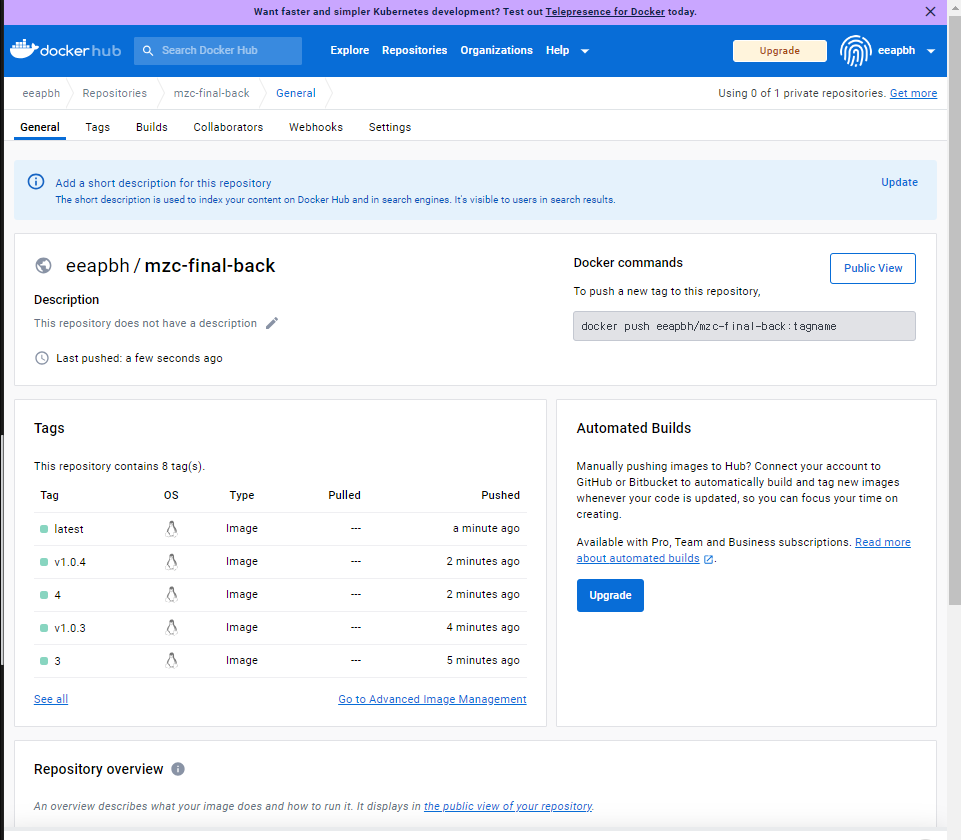Screen dimensions: 961x840
Task: Switch to the Webhooks tab
Action: [316, 127]
